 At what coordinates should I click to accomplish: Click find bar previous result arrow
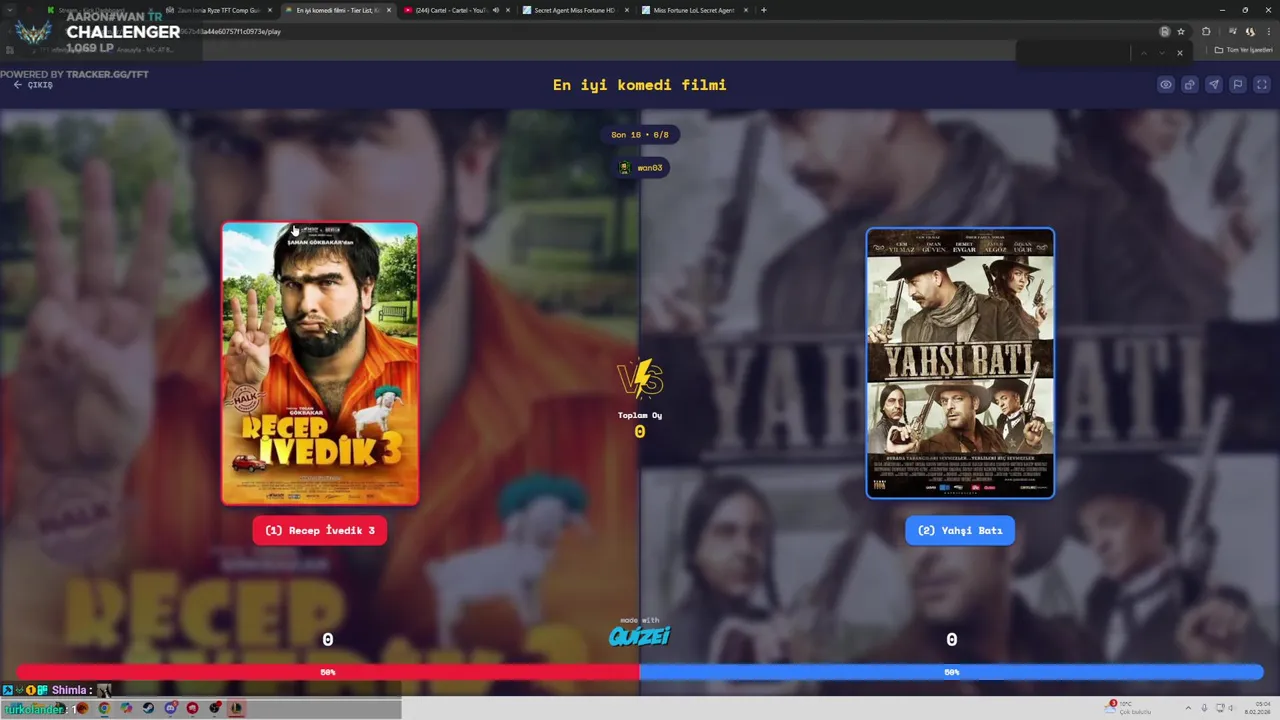click(x=1144, y=53)
